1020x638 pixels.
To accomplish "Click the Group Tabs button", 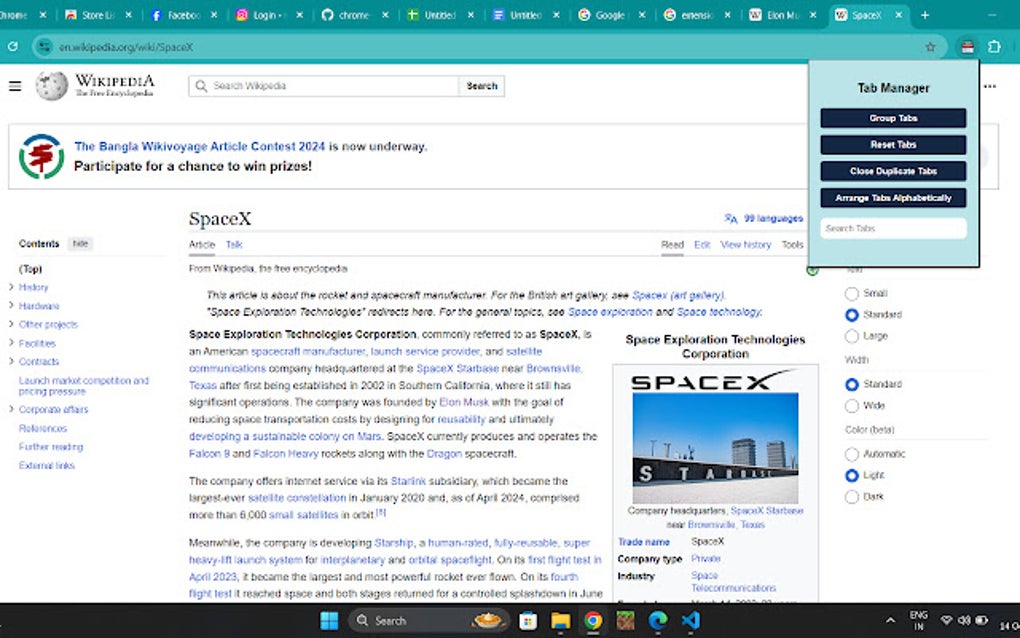I will click(x=892, y=118).
